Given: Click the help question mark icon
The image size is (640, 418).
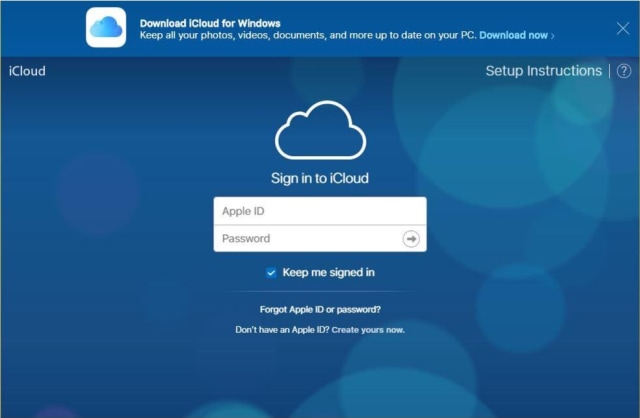Looking at the screenshot, I should [x=624, y=71].
